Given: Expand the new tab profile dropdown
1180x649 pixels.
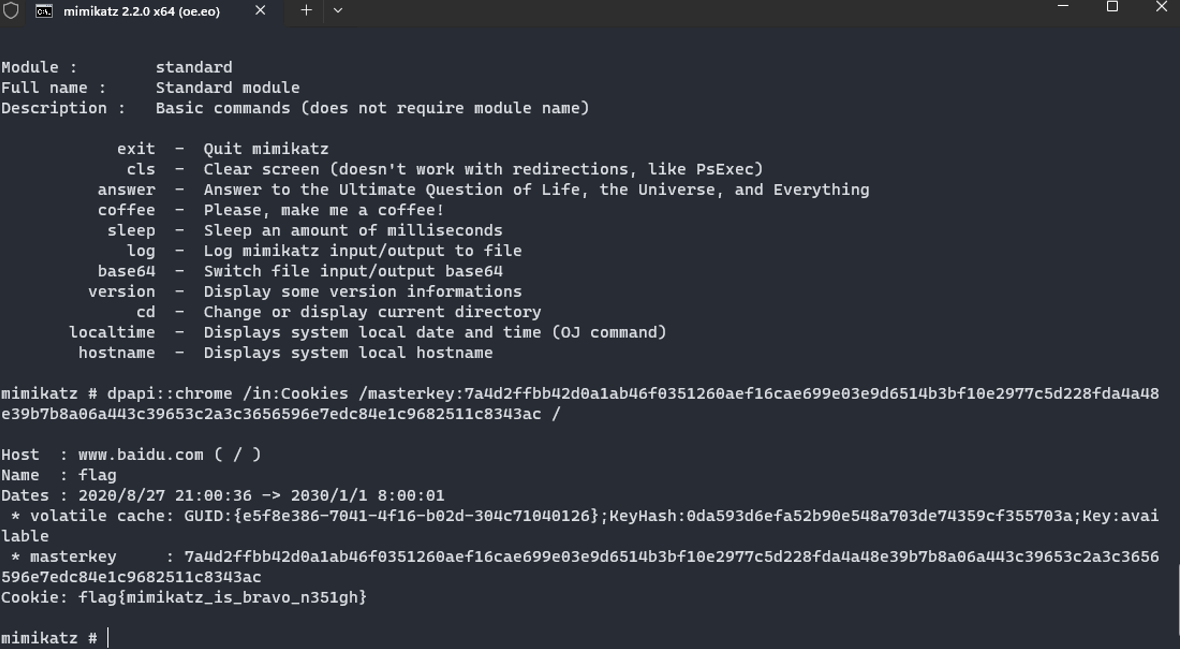Looking at the screenshot, I should (338, 11).
